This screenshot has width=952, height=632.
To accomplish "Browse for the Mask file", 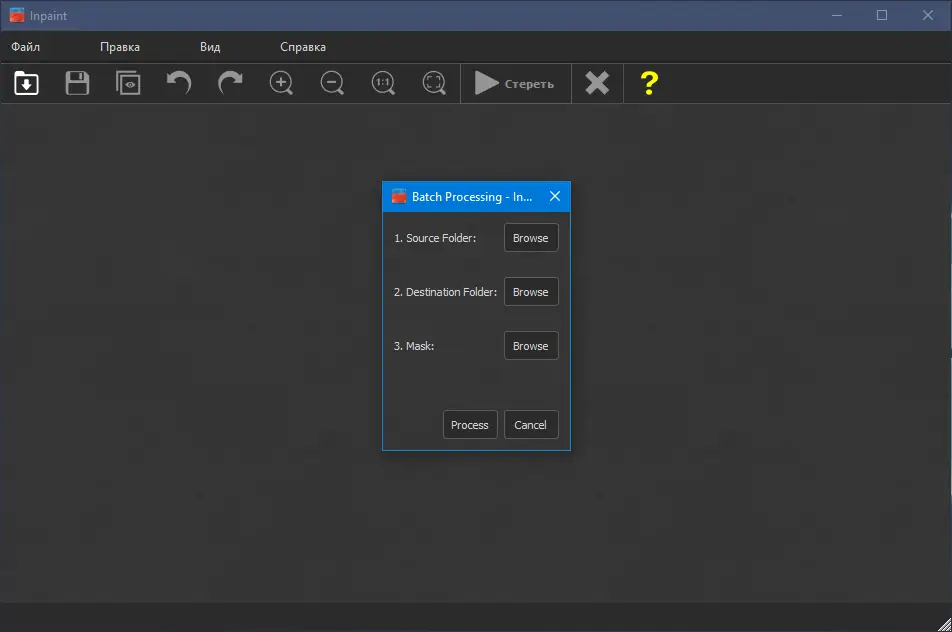I will coord(531,346).
